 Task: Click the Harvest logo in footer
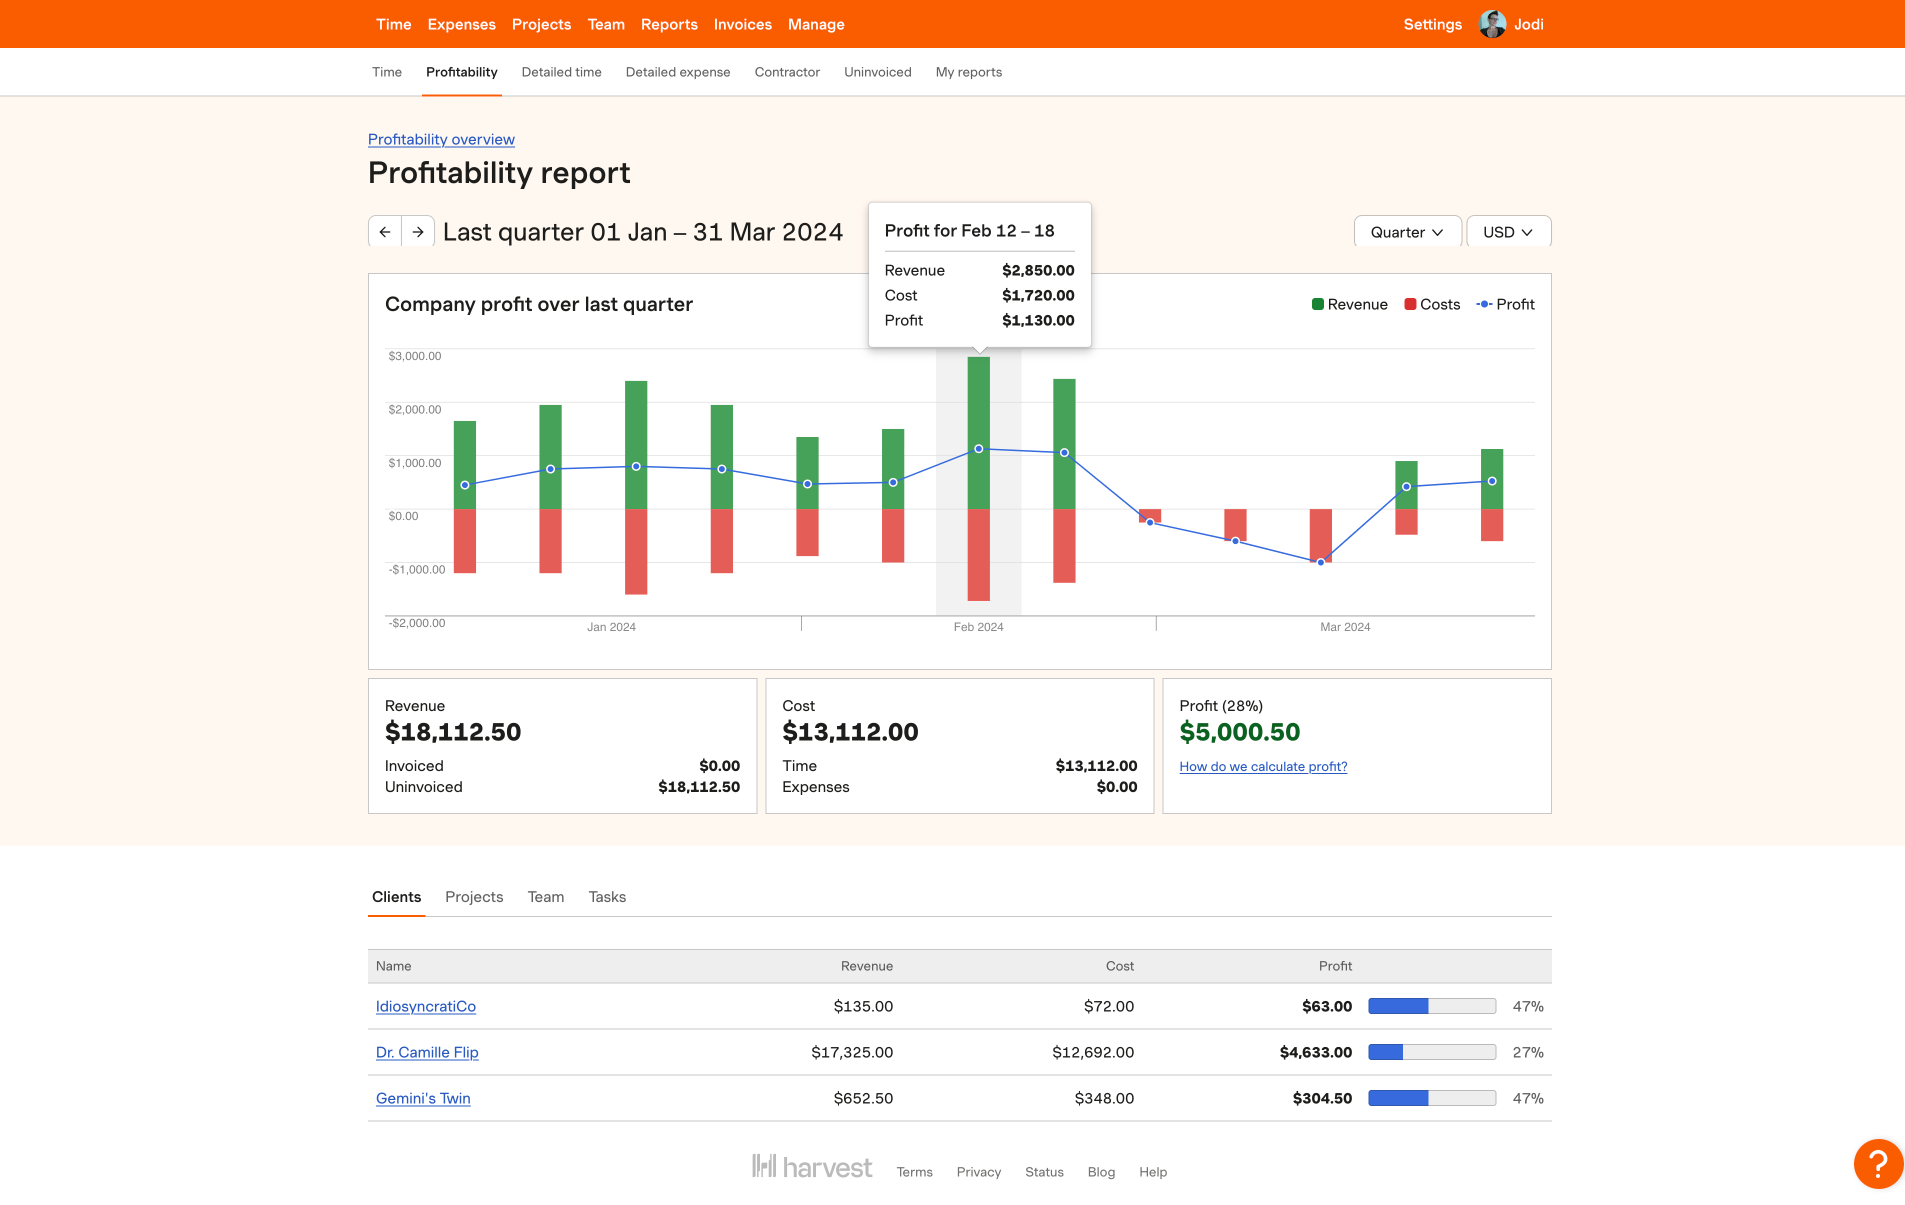(812, 1167)
